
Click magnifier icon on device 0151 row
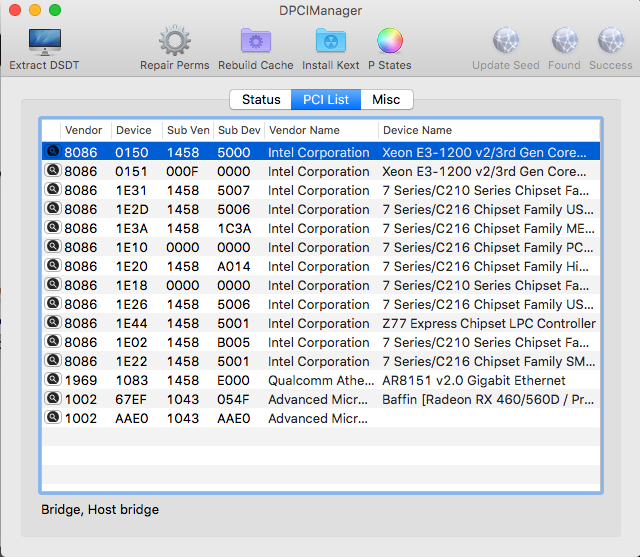pos(53,170)
